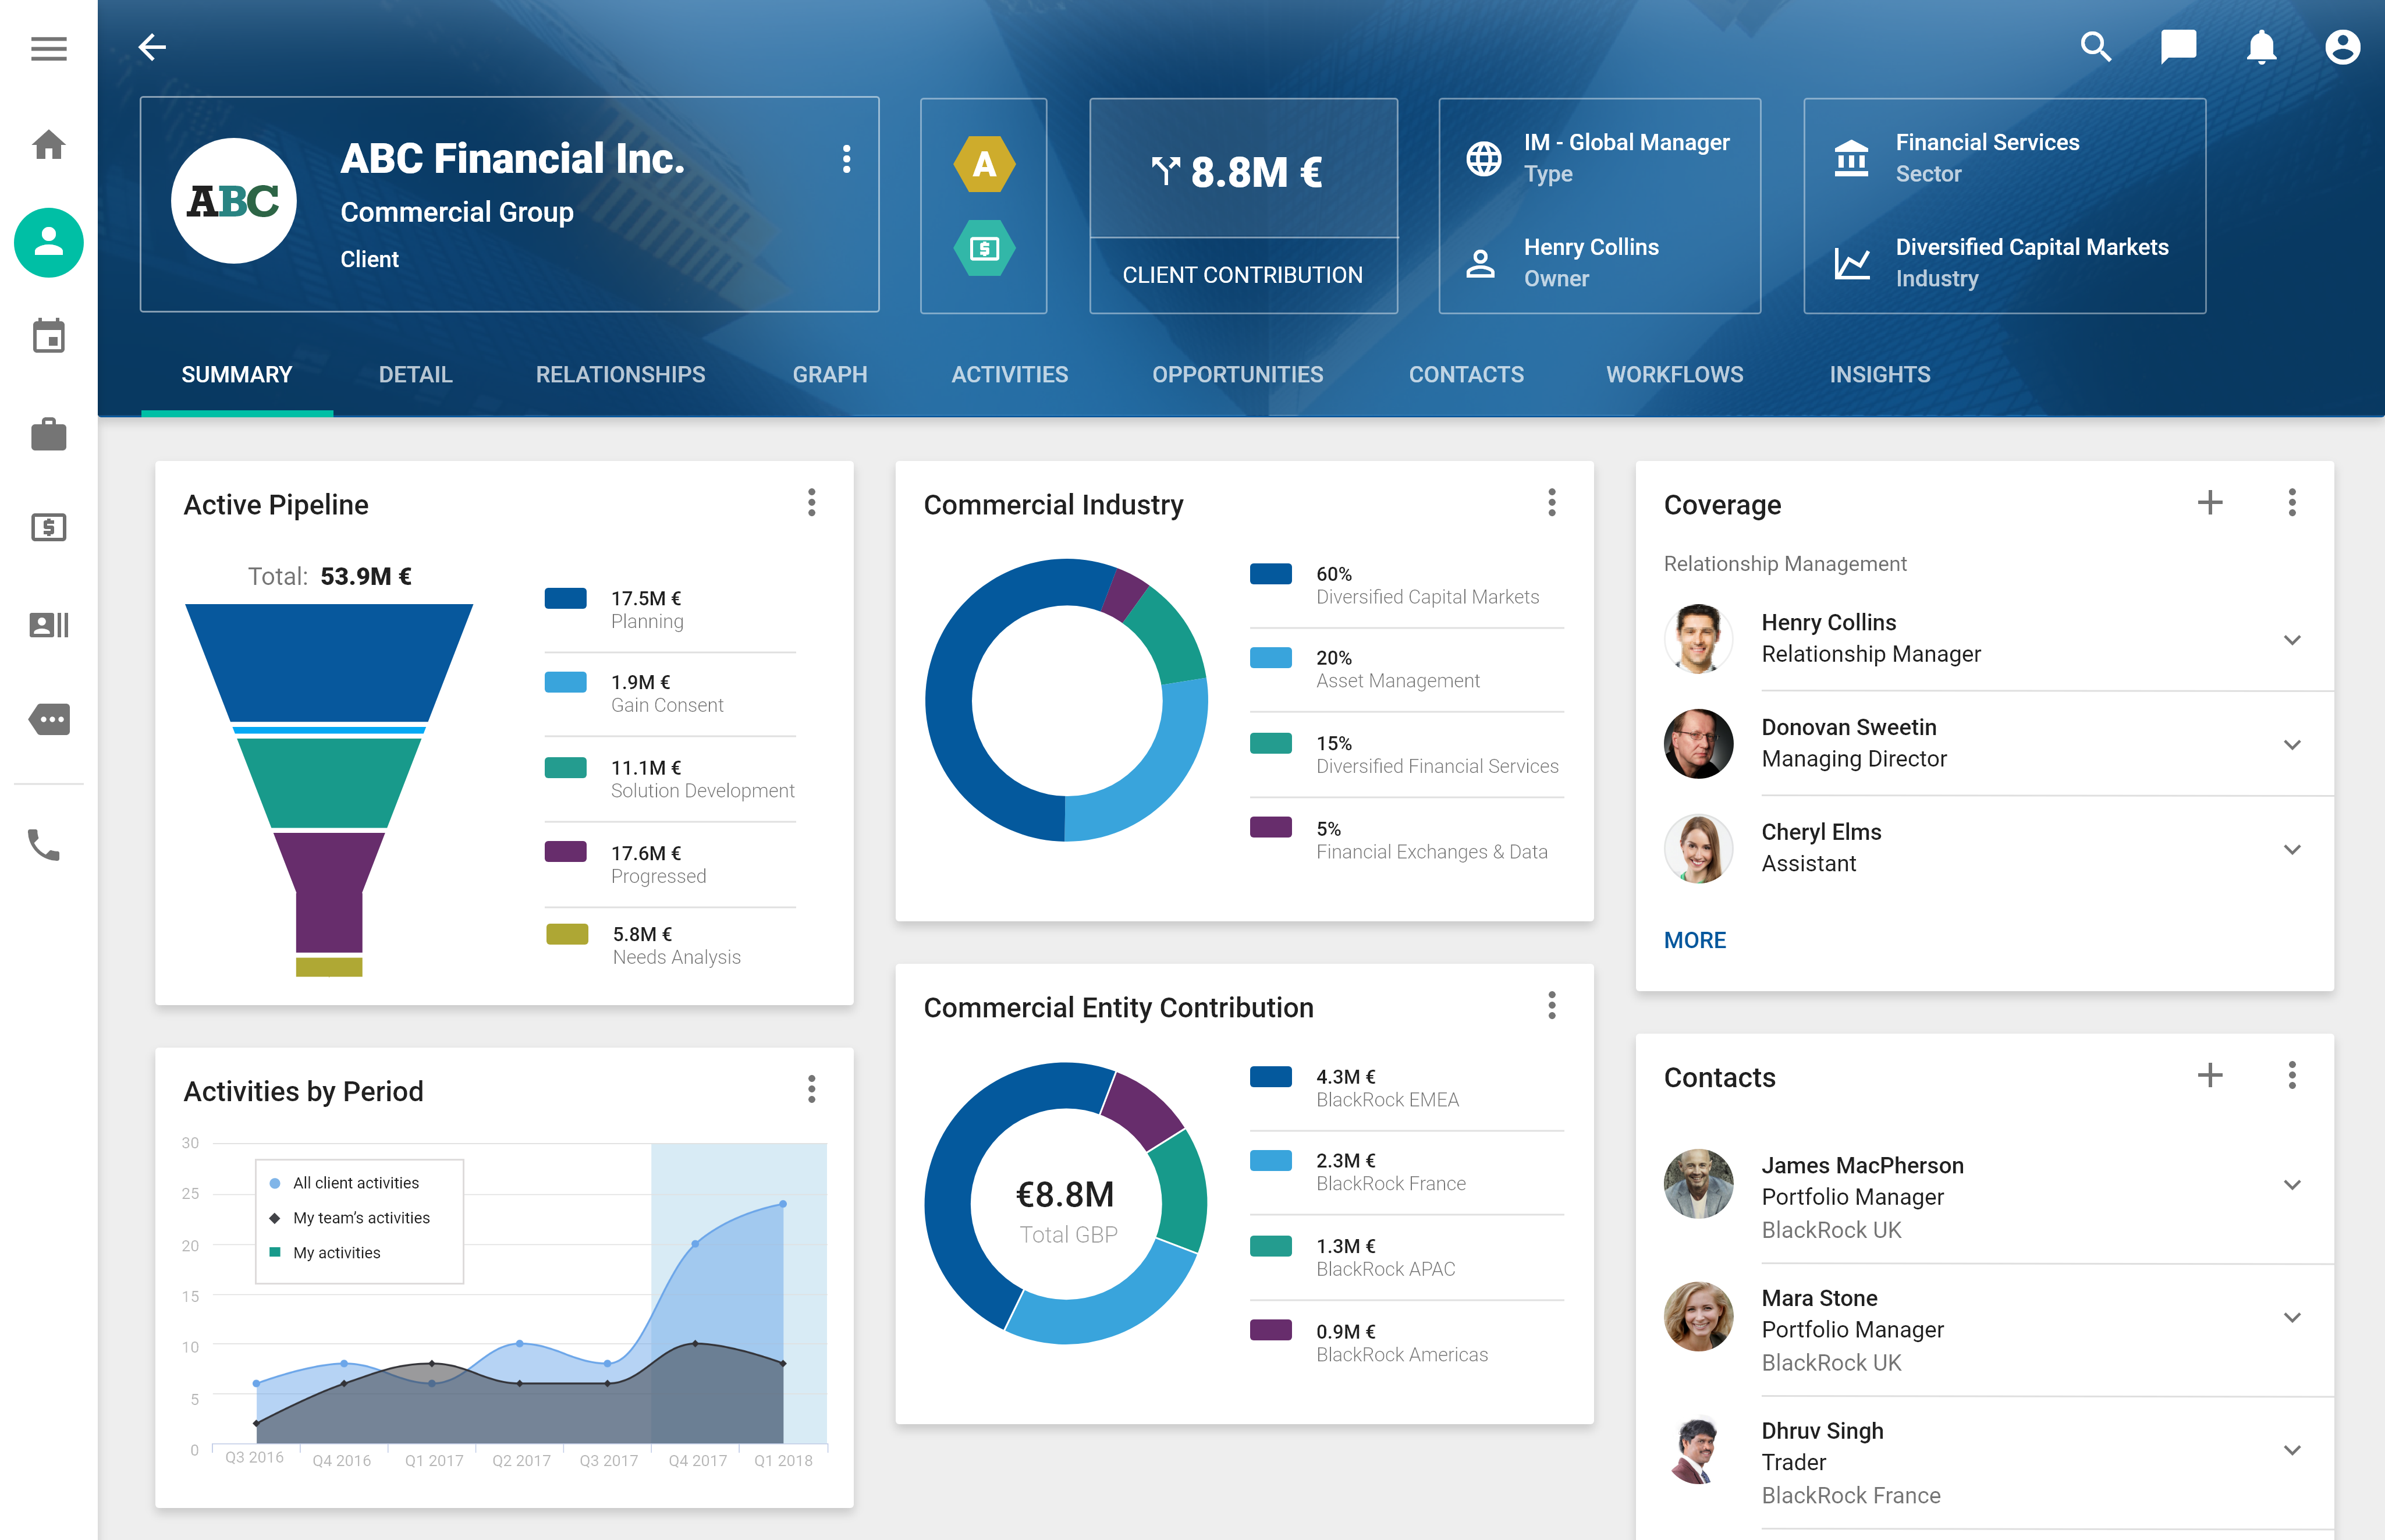Expand James MacPherson contact details
2385x1540 pixels.
(x=2292, y=1185)
